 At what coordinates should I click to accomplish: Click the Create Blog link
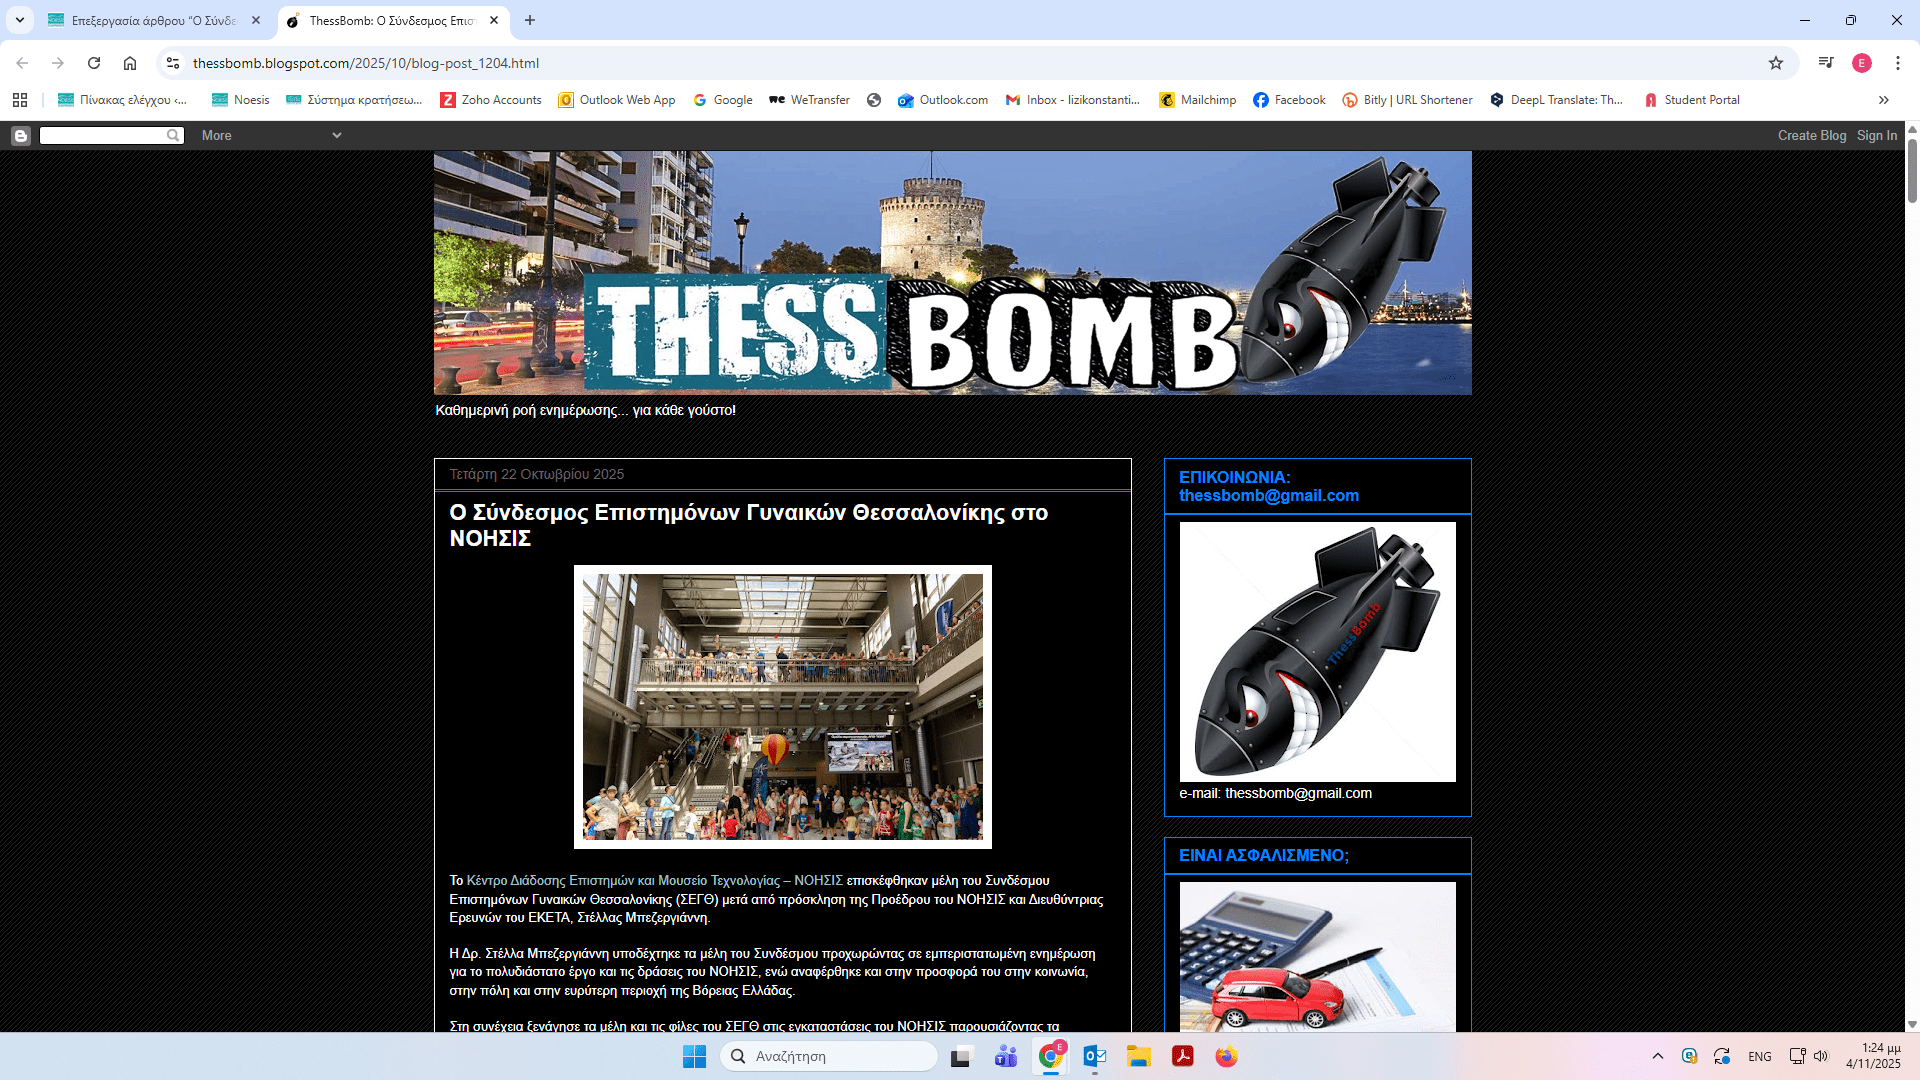tap(1811, 136)
